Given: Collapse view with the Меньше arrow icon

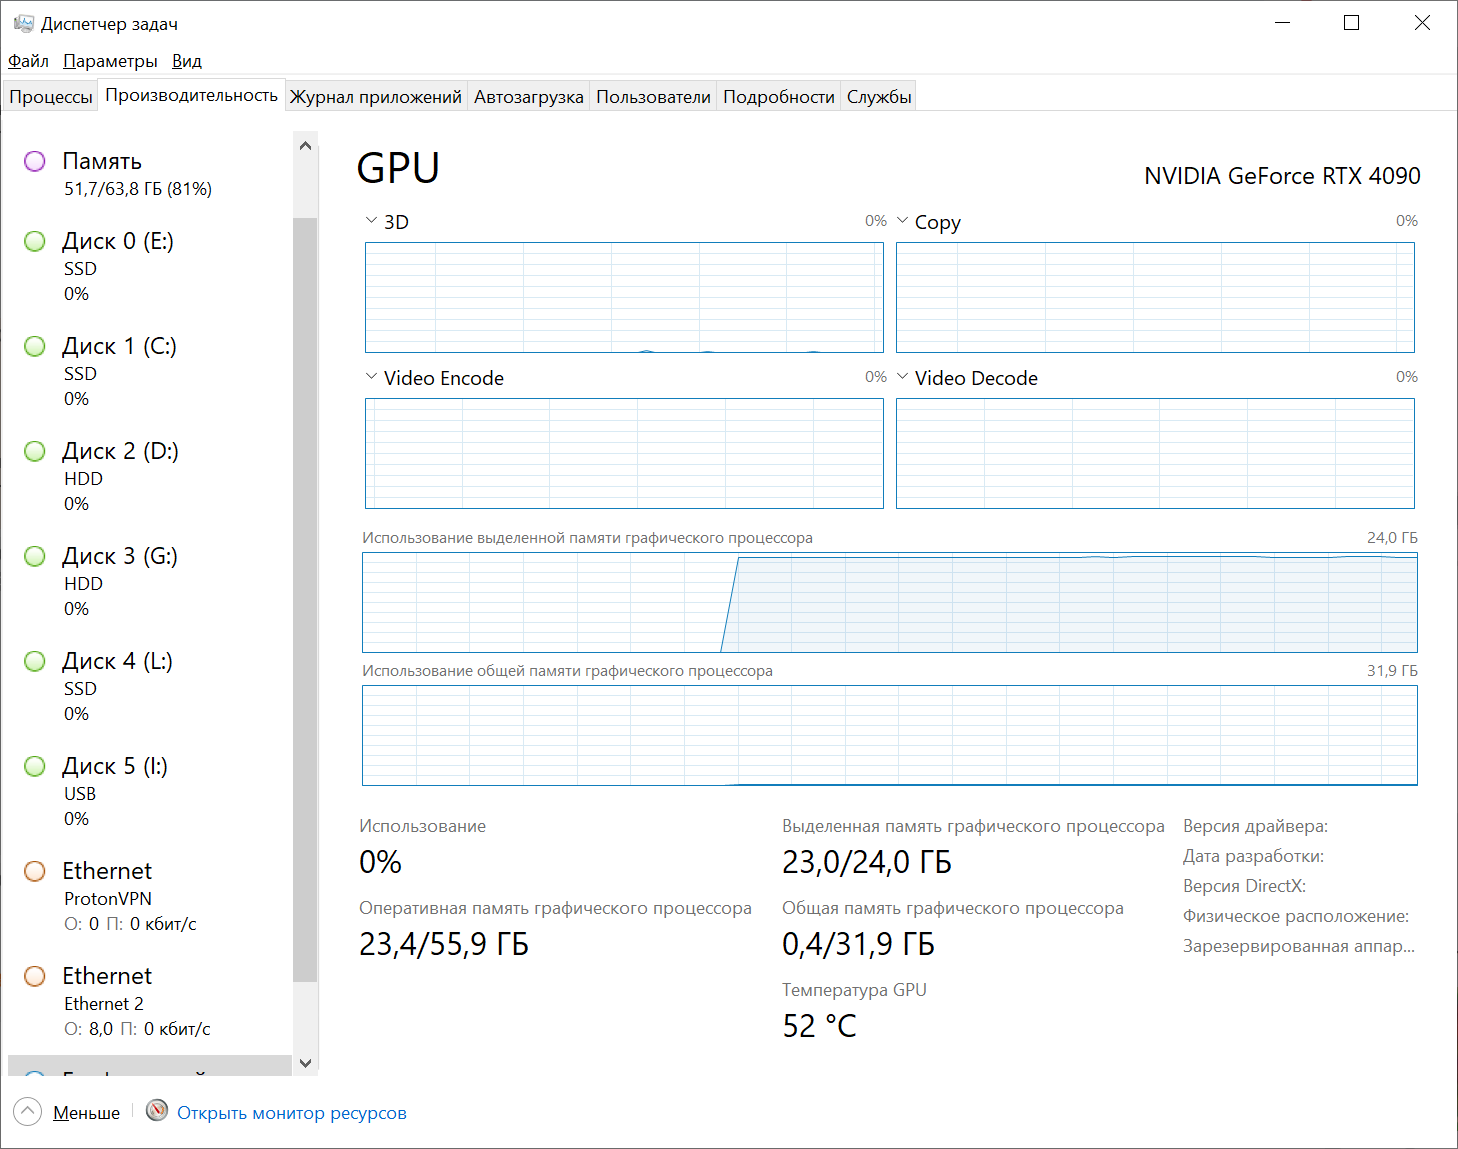Looking at the screenshot, I should 28,1112.
